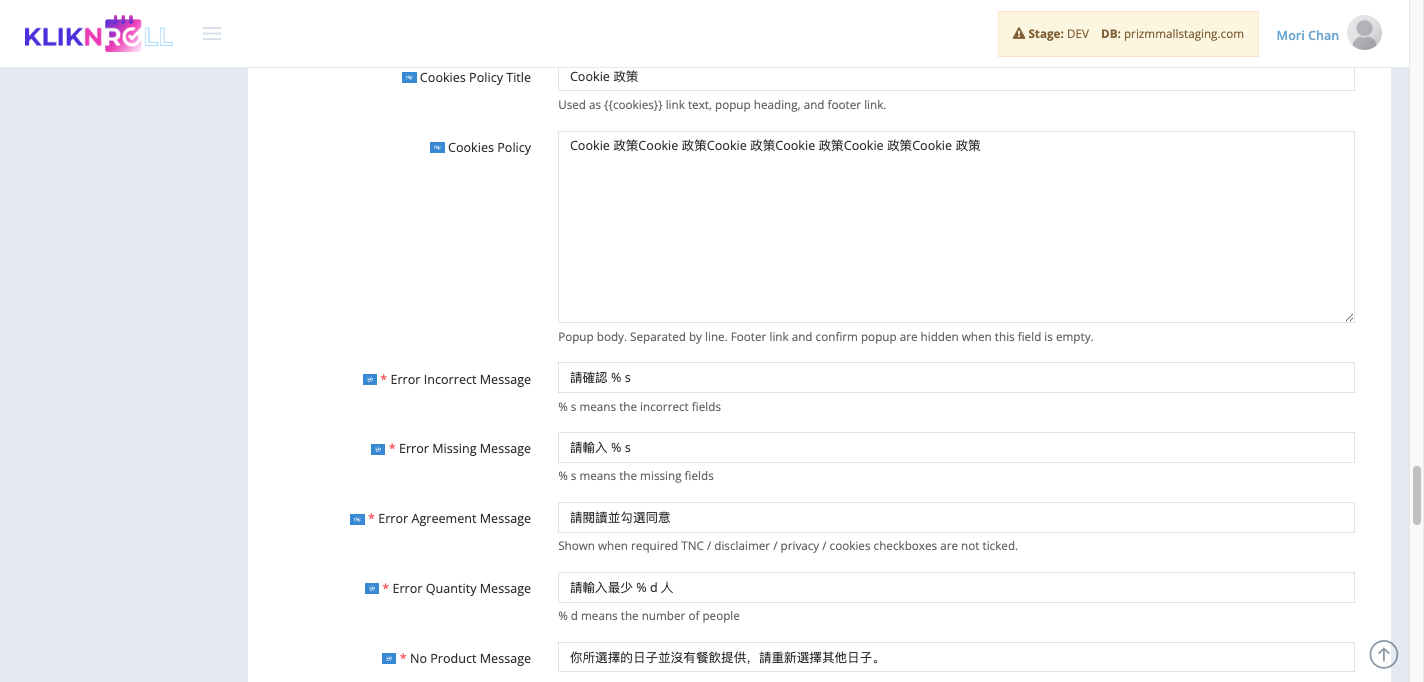The height and width of the screenshot is (682, 1424).
Task: Click hint starting 'Used as {{cookies}} link text'
Action: point(722,105)
